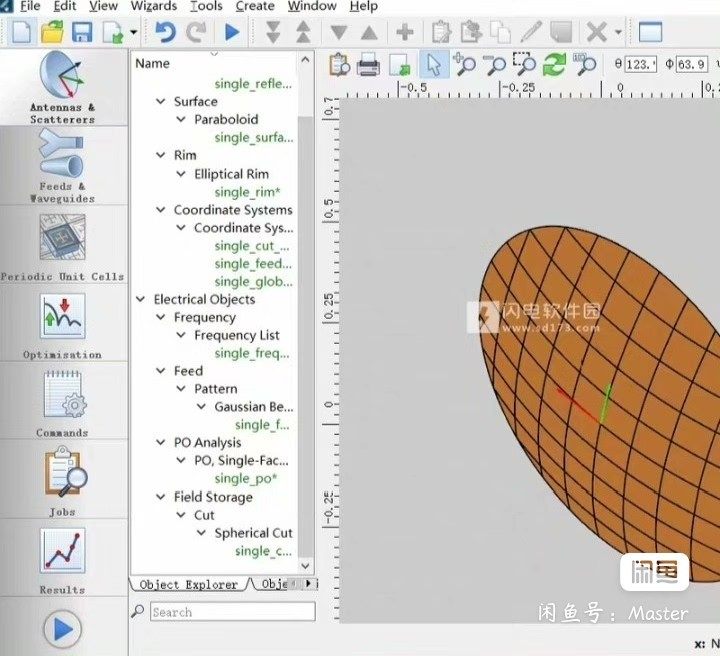This screenshot has width=720, height=656.
Task: Print the 3D view using printer icon
Action: pos(368,66)
